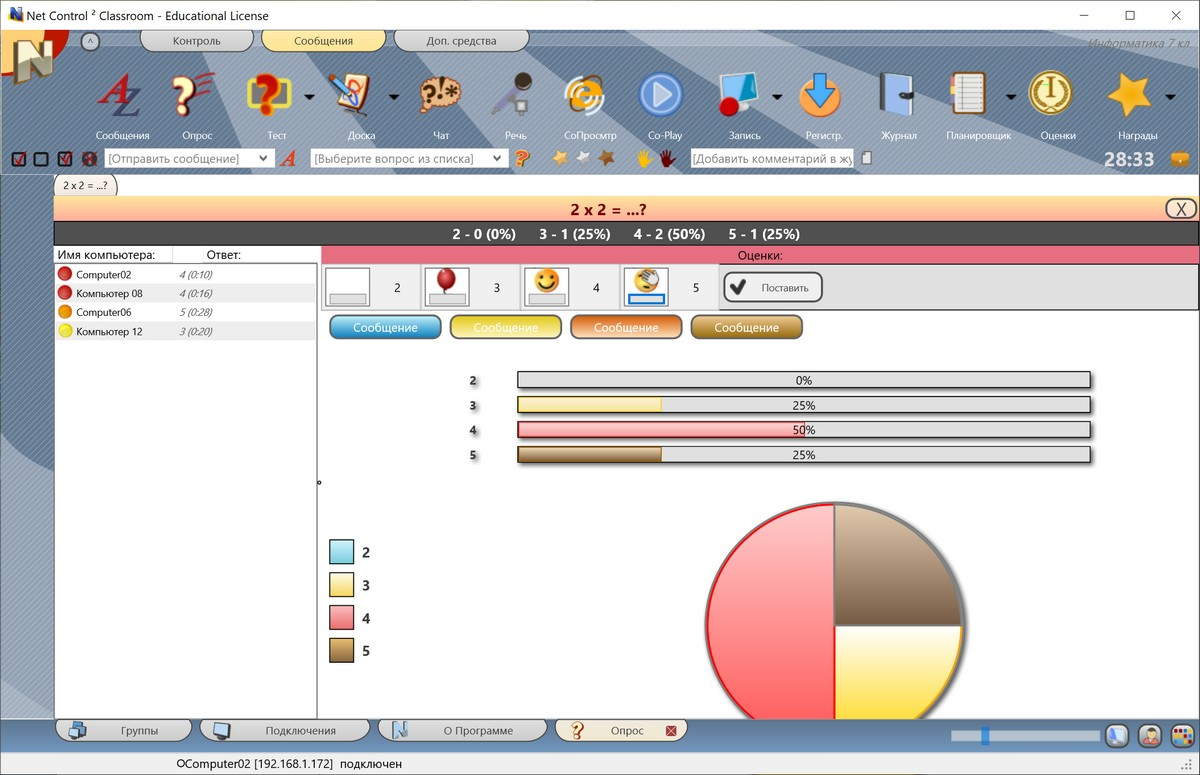This screenshot has height=775, width=1200.
Task: Adjust the thumbnail size slider
Action: pos(985,736)
